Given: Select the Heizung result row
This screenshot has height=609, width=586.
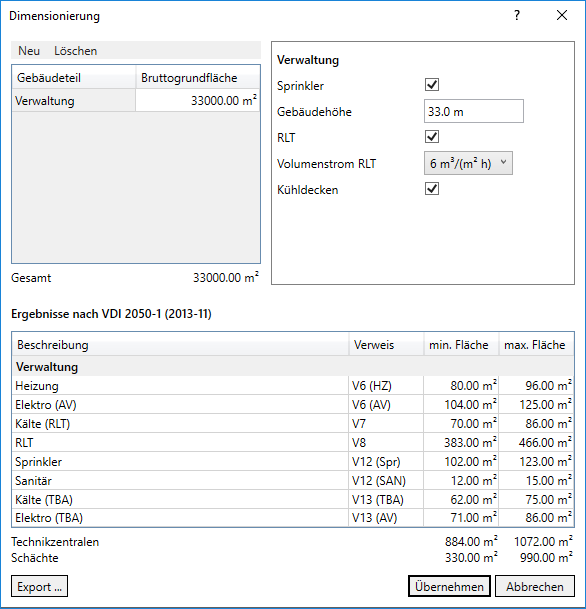Looking at the screenshot, I should [293, 386].
